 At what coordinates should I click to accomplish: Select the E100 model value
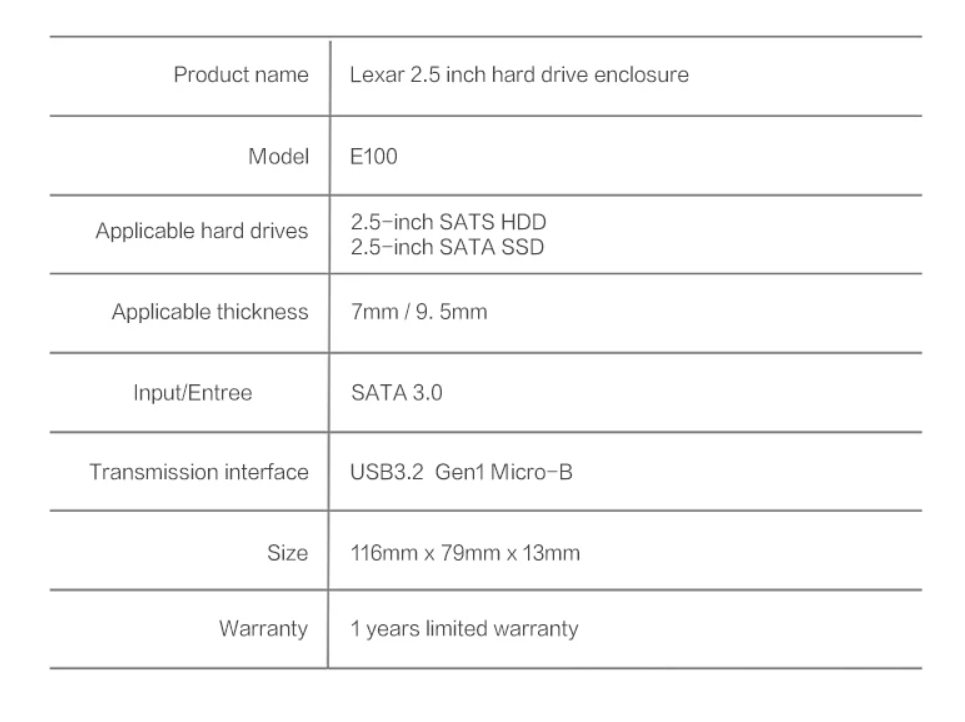pyautogui.click(x=374, y=156)
